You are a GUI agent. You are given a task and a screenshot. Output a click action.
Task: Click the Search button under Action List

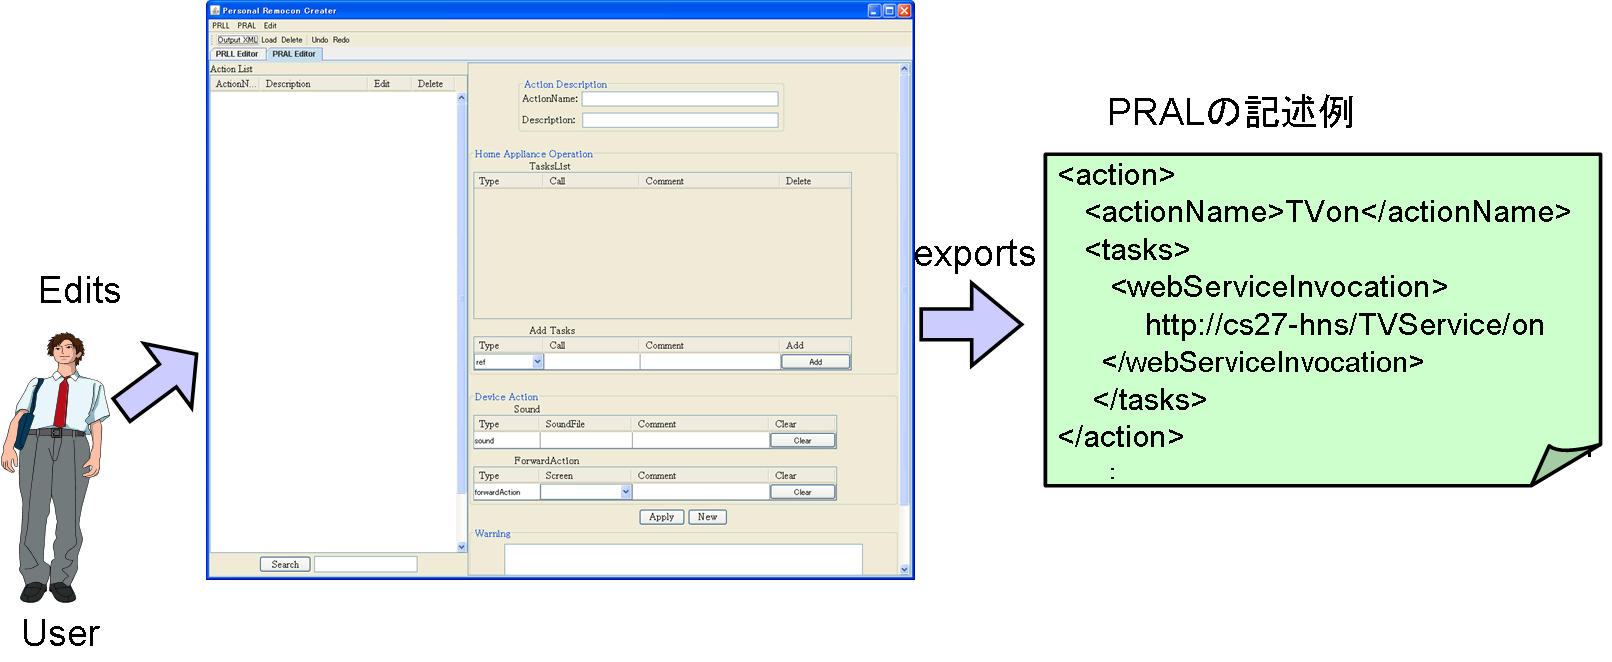[x=285, y=565]
